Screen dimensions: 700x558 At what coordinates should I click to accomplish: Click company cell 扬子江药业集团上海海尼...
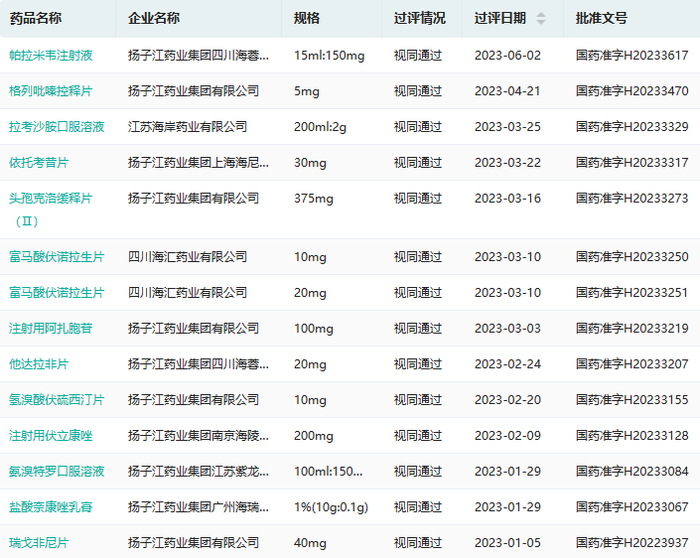click(198, 162)
